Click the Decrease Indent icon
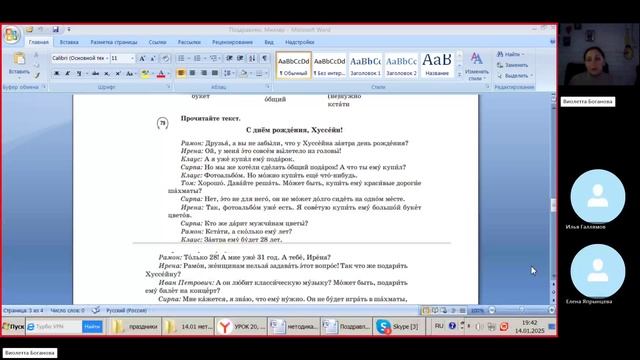Screen dimensions: 640x360 pyautogui.click(x=229, y=58)
